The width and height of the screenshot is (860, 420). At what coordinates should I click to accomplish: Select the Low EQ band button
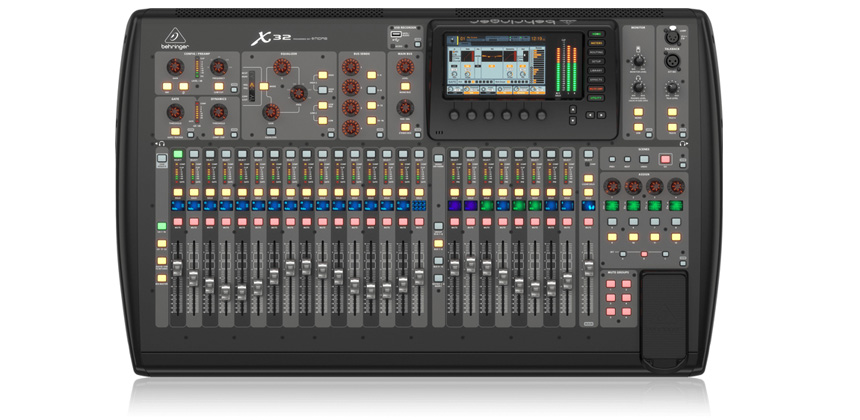[x=322, y=120]
